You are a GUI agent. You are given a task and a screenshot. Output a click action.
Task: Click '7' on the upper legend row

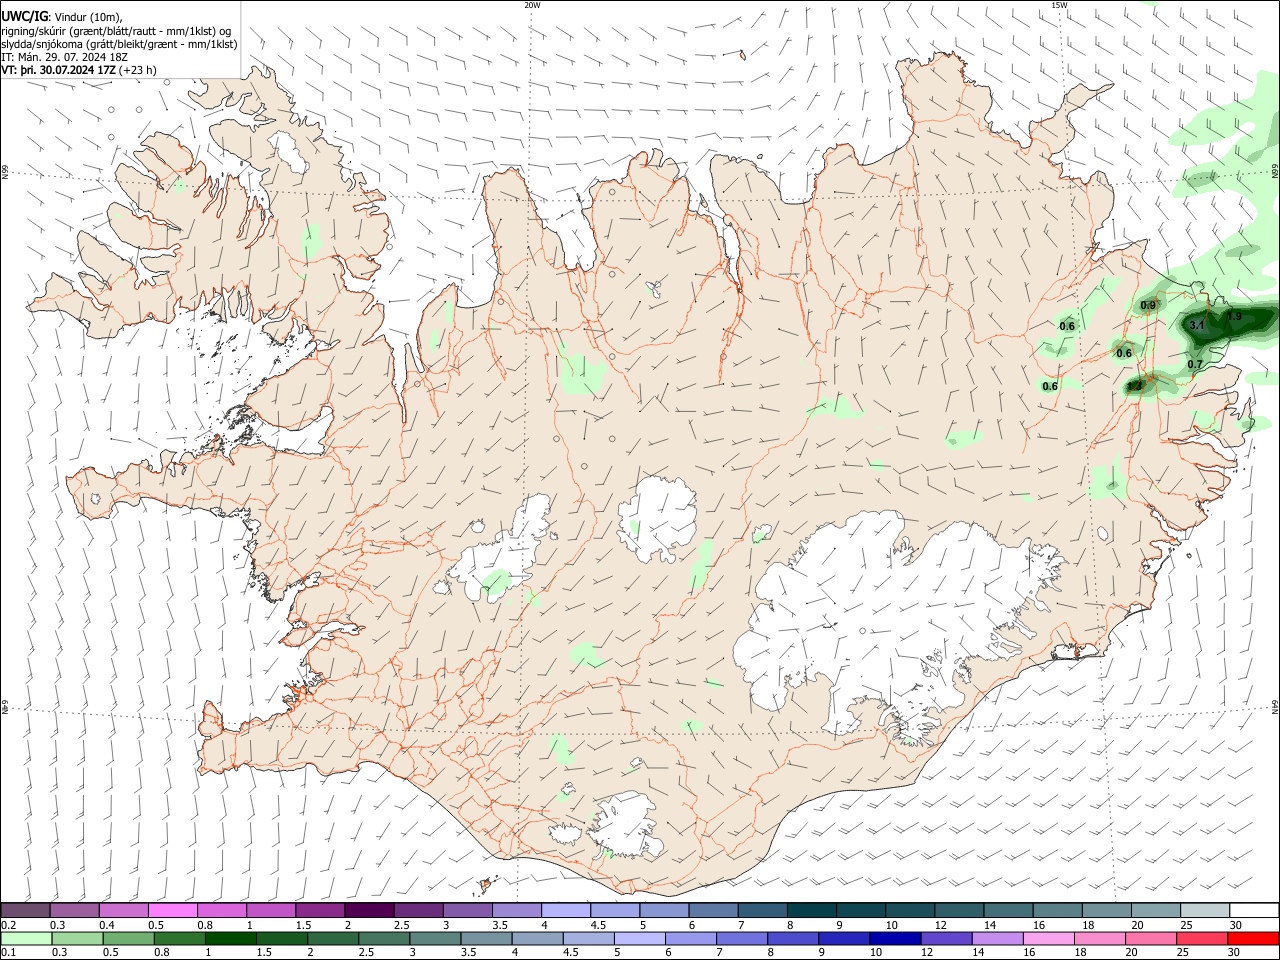[741, 926]
